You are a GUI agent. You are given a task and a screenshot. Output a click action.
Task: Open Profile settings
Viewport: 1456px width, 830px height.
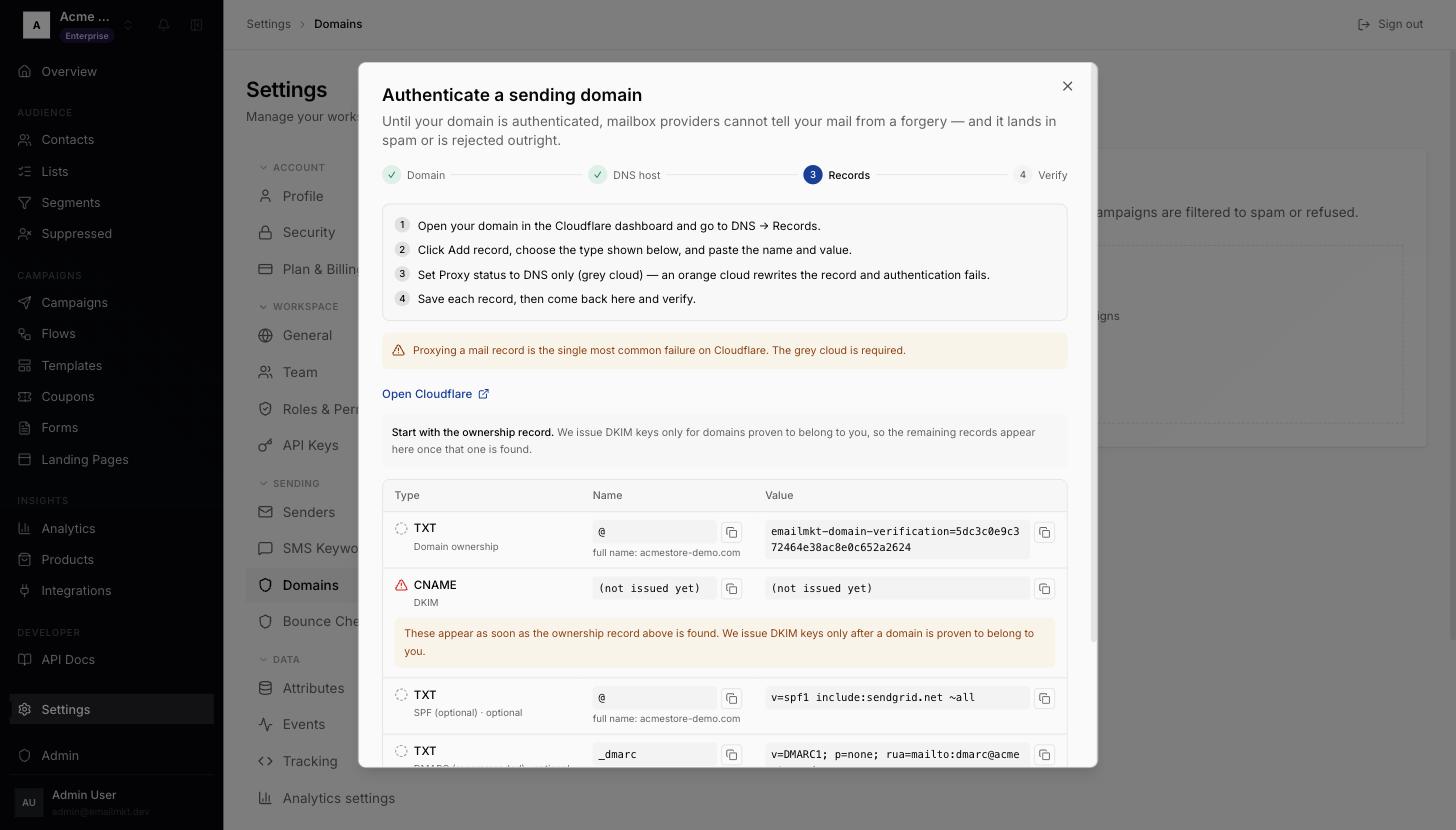(303, 196)
